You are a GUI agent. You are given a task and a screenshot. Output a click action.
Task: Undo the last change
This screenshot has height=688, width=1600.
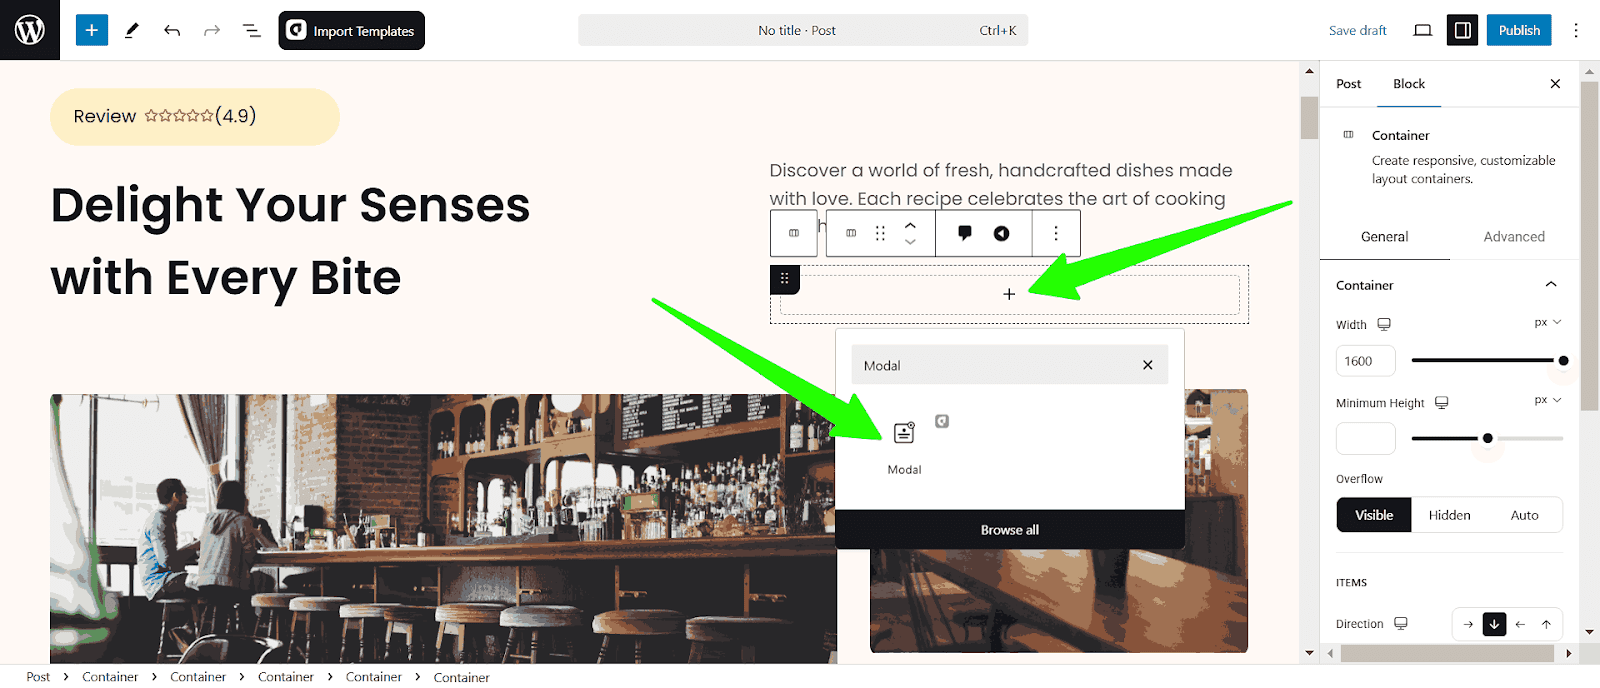coord(172,30)
